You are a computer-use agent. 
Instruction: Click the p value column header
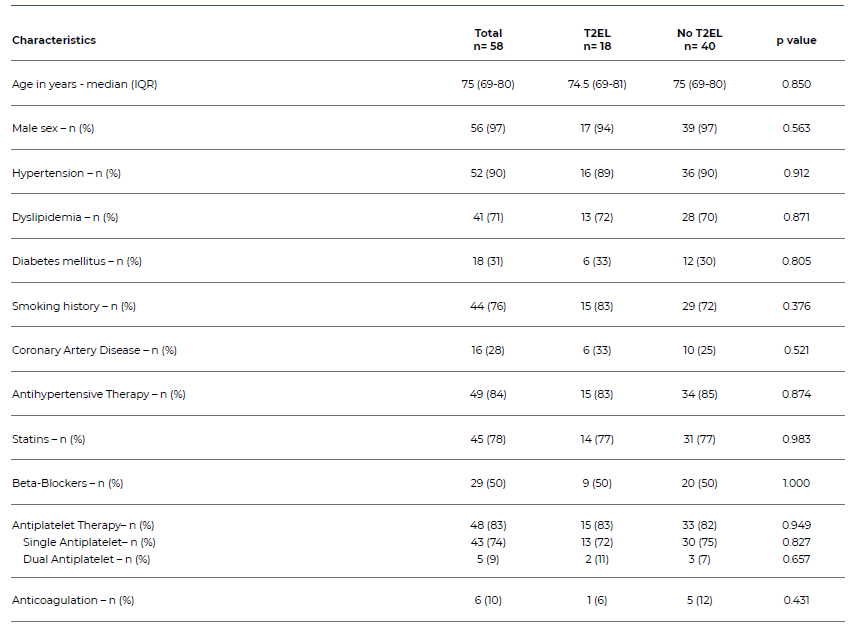[796, 41]
